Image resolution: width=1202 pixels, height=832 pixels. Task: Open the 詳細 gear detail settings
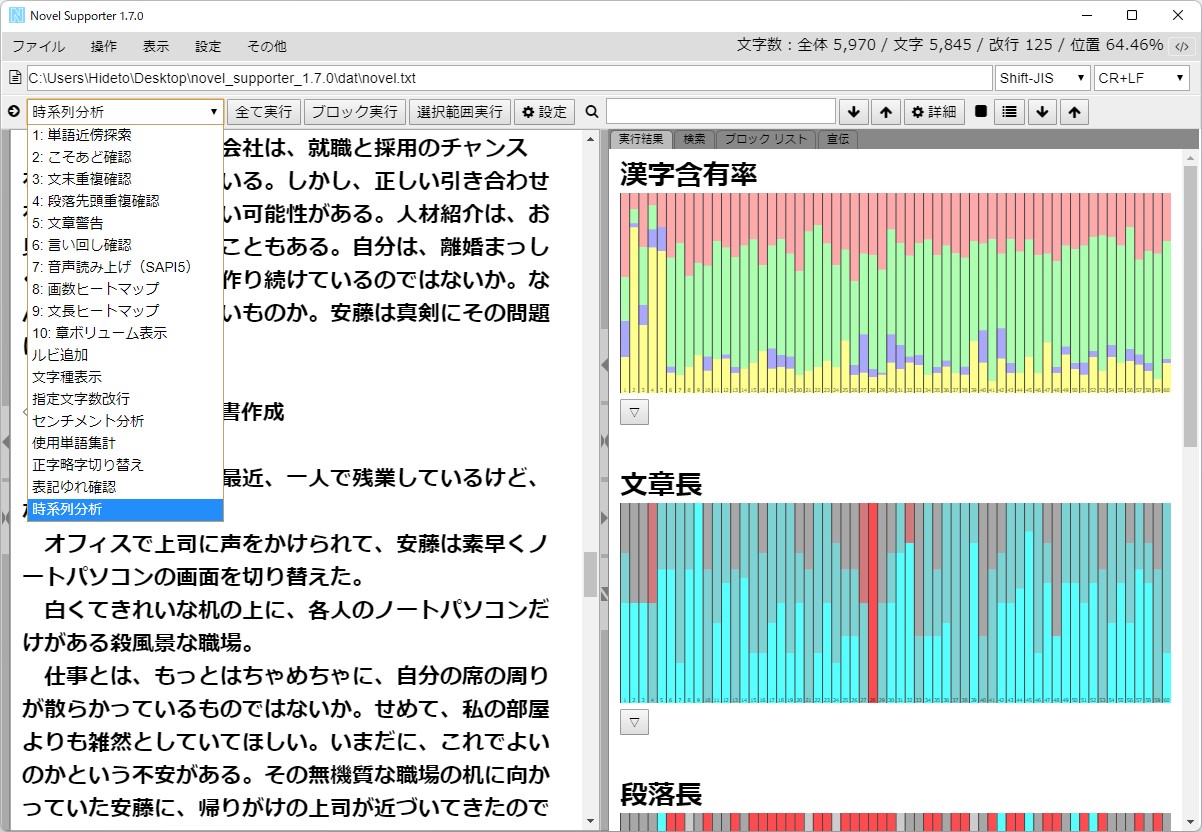933,111
